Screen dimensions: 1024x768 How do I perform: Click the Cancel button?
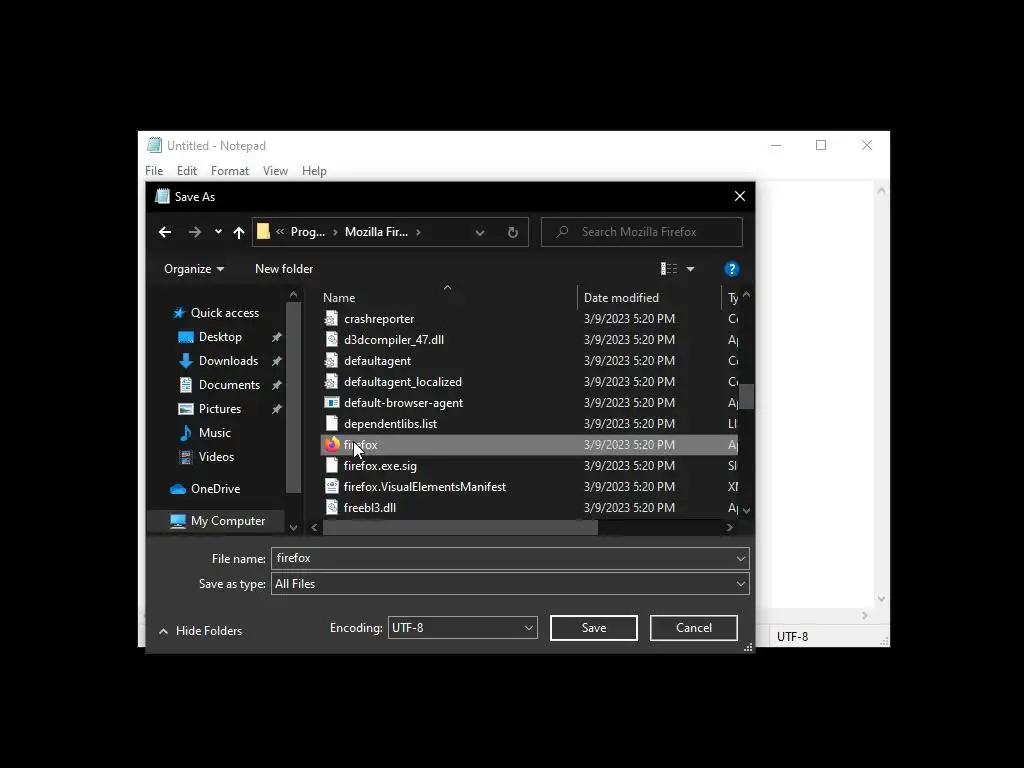(x=694, y=628)
